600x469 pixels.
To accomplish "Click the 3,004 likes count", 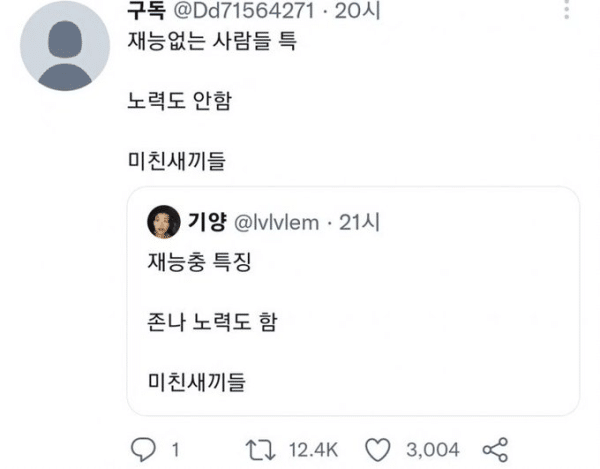I will tap(434, 447).
